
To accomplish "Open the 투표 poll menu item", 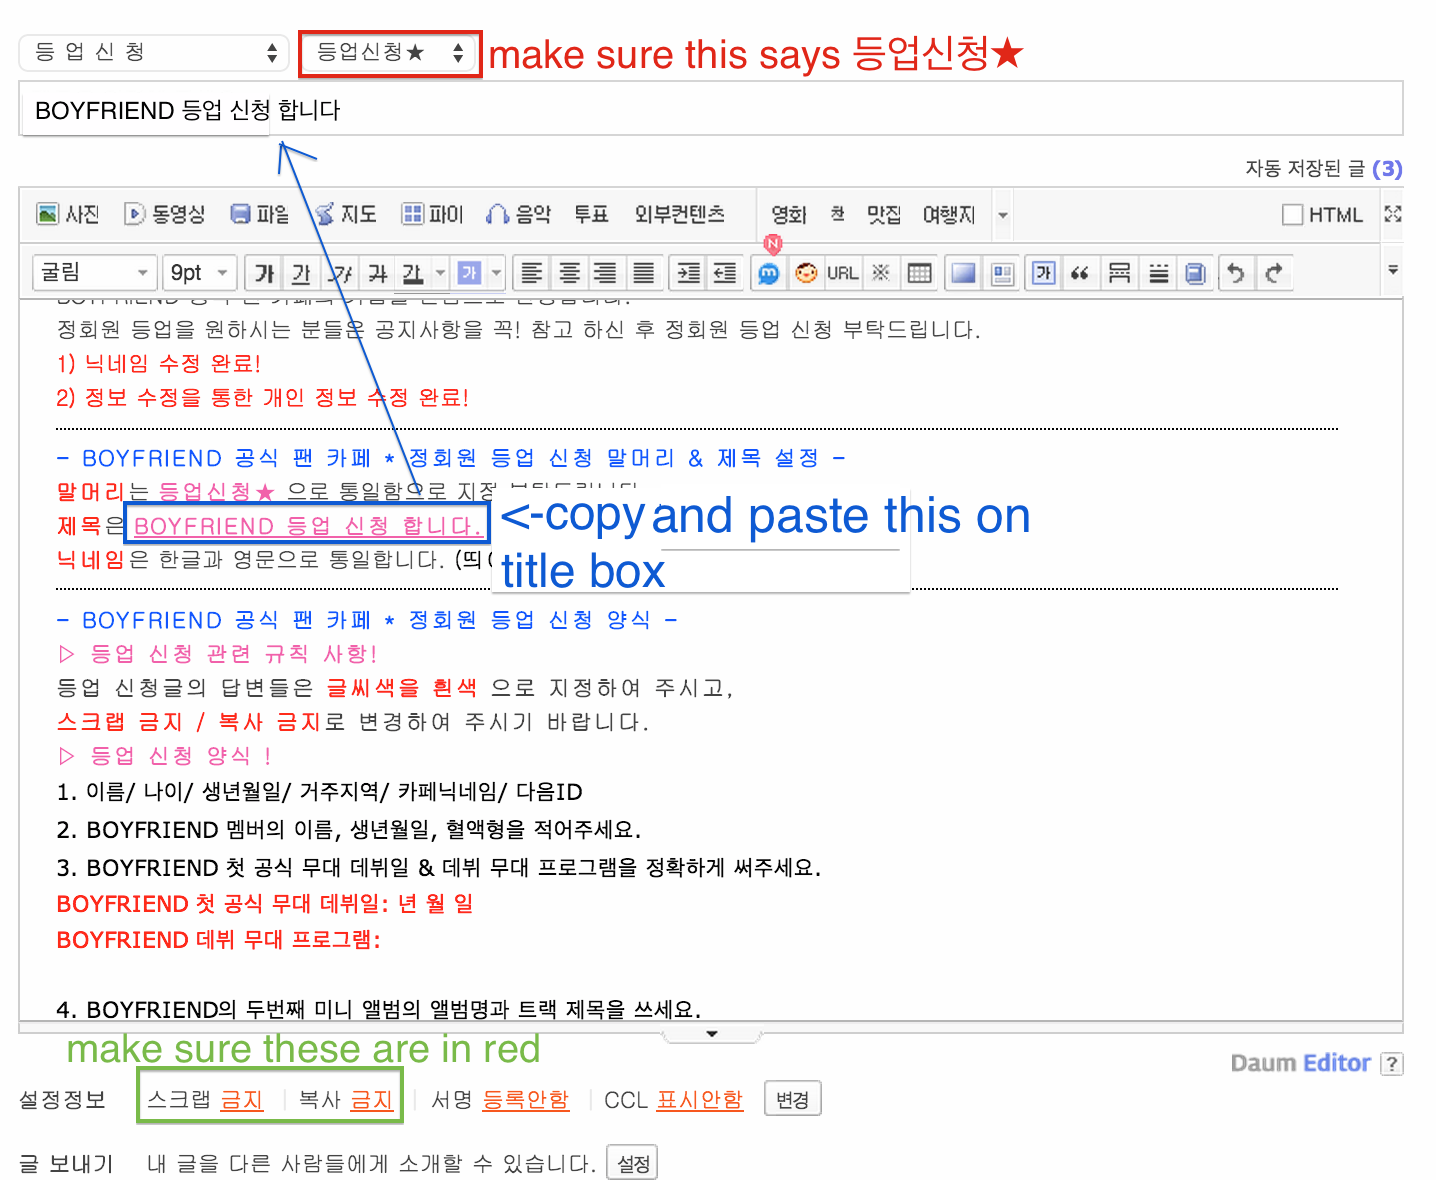I will [591, 214].
